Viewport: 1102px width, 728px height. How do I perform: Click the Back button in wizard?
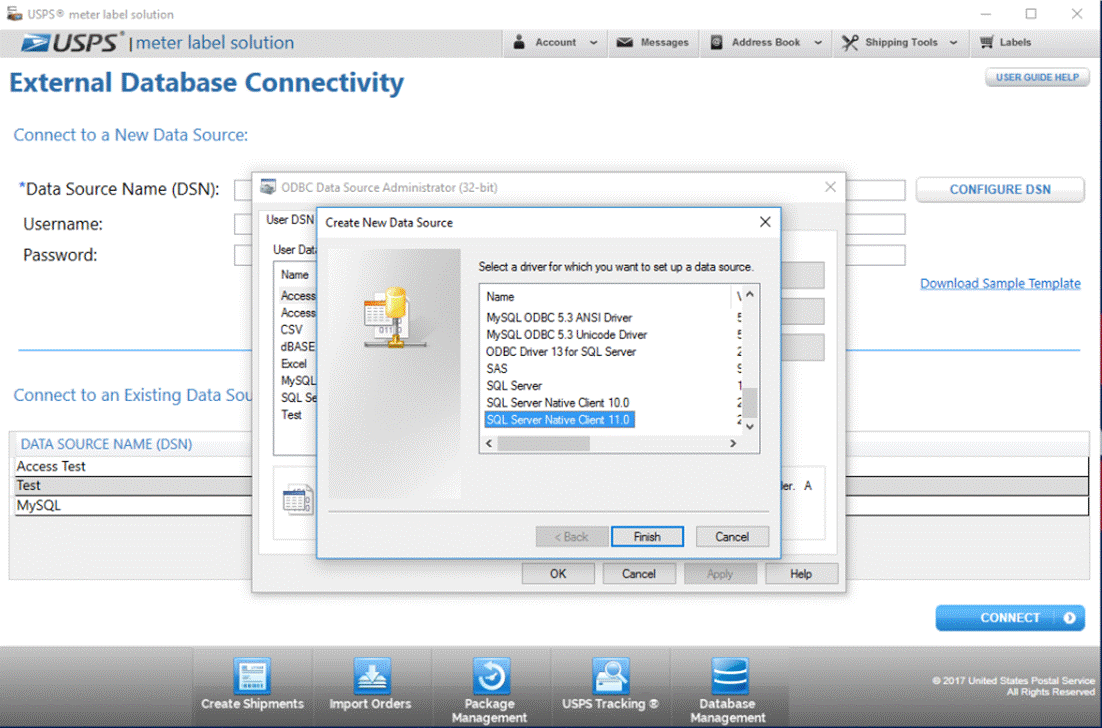click(572, 537)
